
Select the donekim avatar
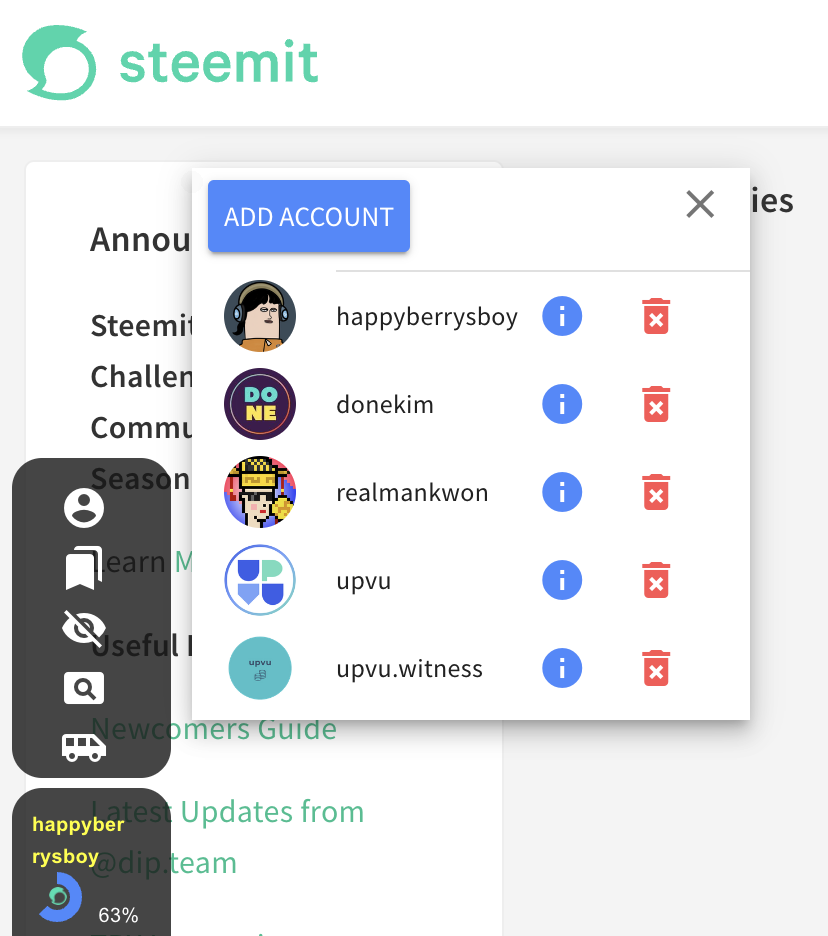260,404
